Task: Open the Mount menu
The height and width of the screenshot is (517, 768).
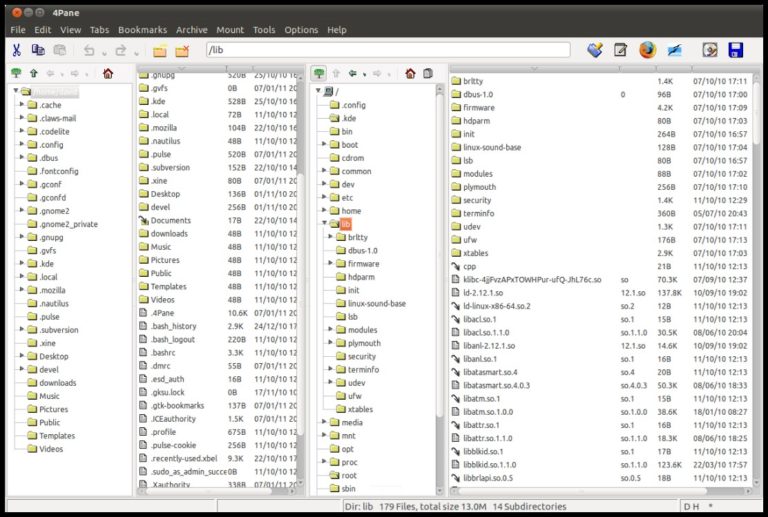Action: 230,30
